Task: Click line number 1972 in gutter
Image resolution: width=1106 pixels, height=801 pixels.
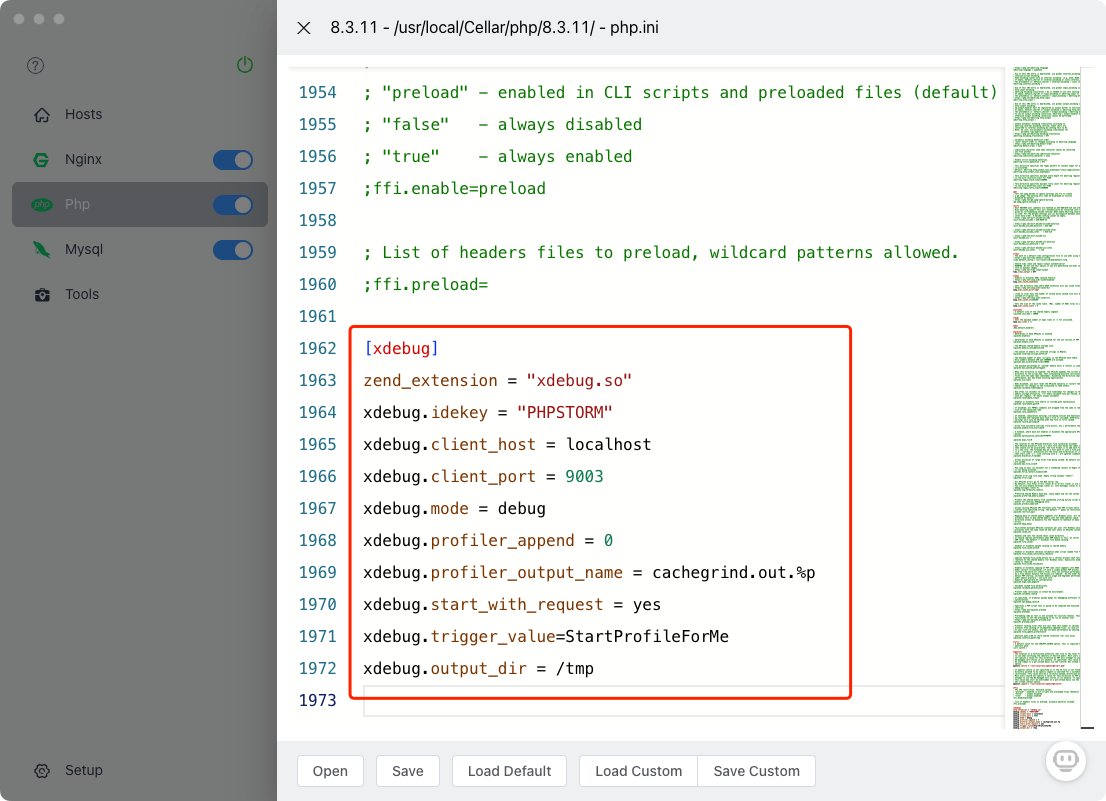Action: click(x=317, y=669)
